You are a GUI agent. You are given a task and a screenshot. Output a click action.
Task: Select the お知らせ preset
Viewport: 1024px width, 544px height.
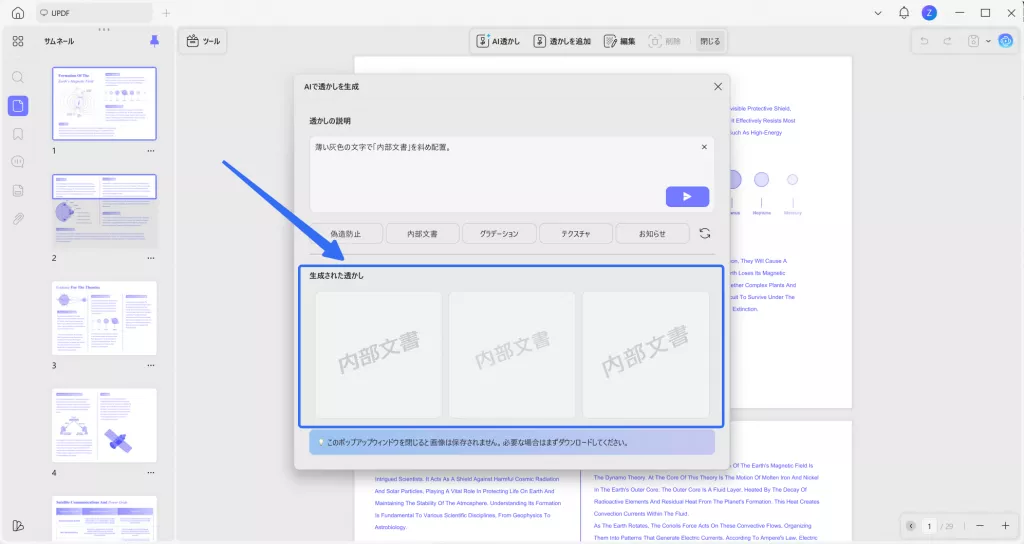[652, 234]
